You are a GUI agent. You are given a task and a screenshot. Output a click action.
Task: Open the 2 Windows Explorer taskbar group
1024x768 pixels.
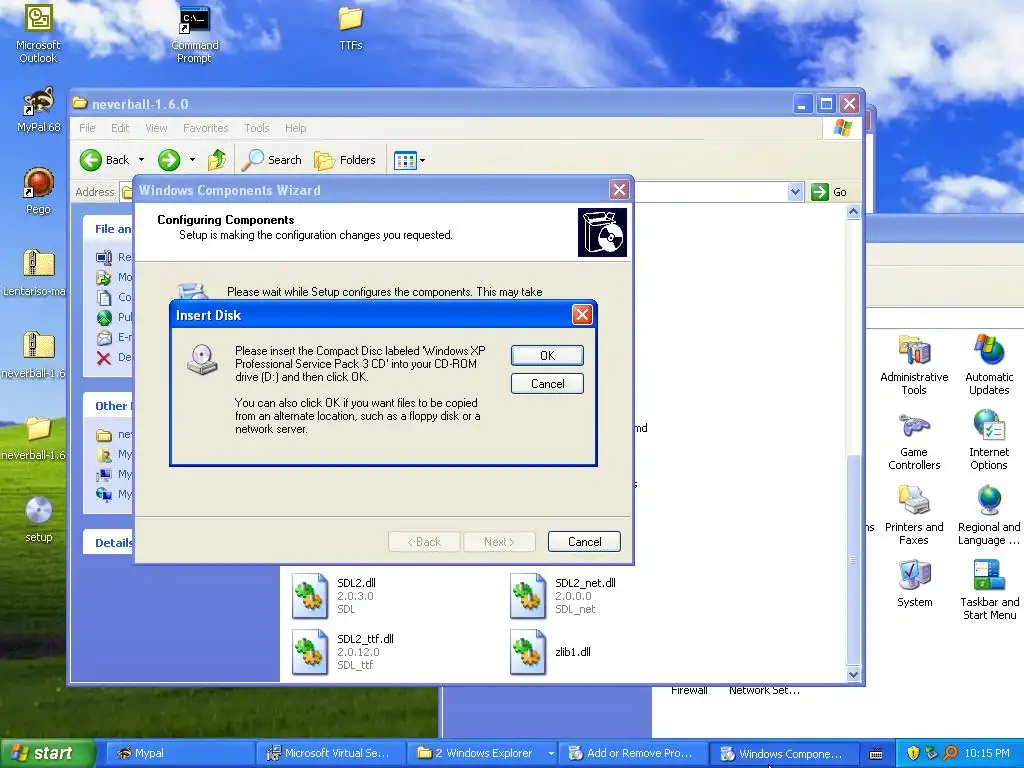(483, 753)
